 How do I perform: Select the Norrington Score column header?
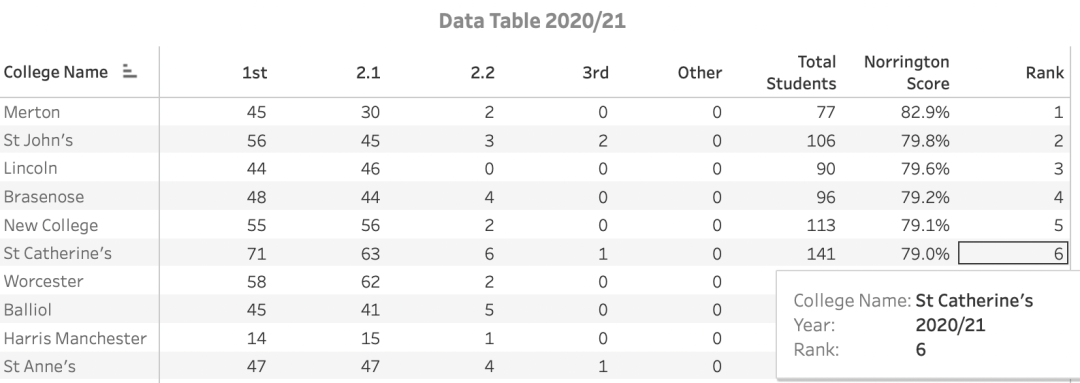(906, 73)
